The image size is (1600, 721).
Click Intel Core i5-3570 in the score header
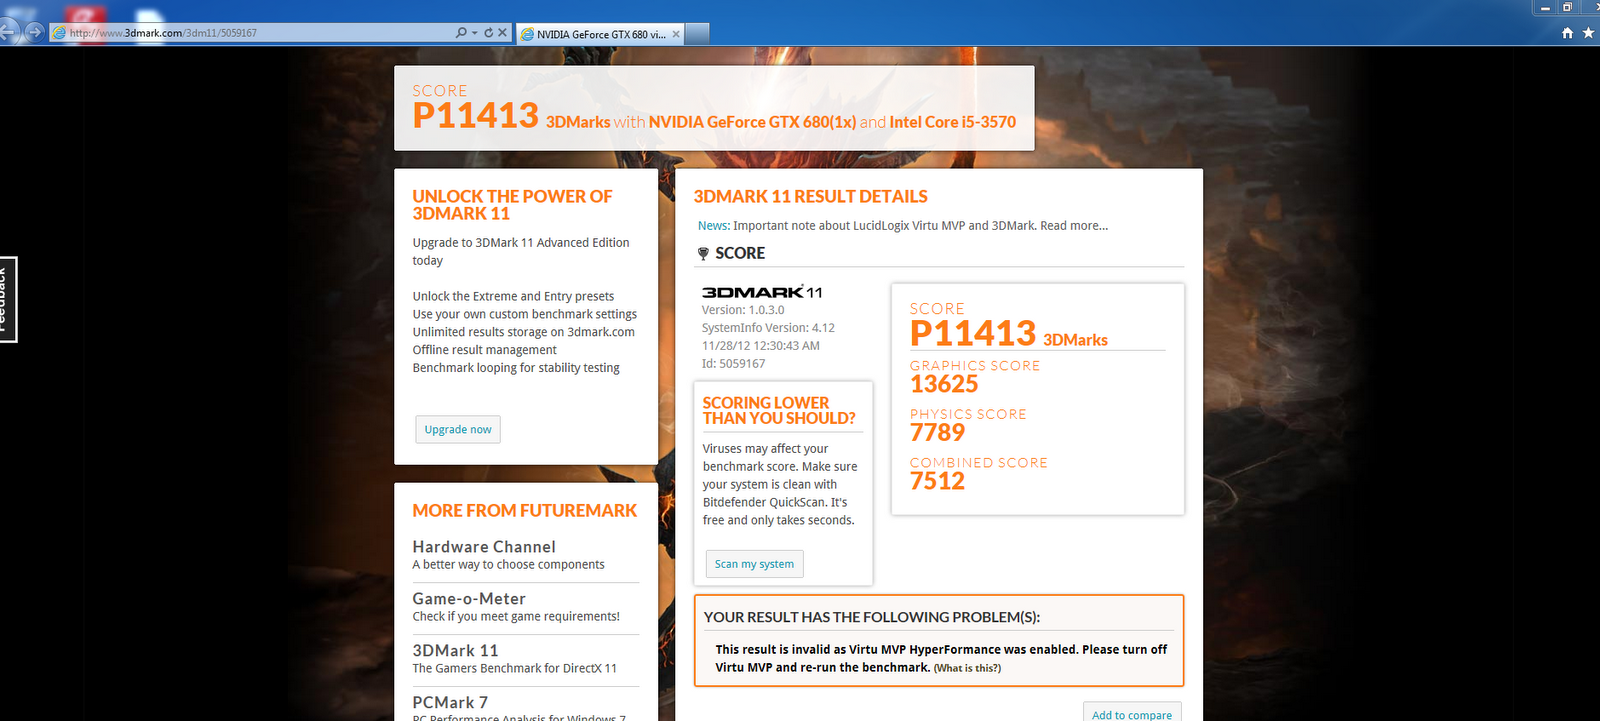point(952,122)
